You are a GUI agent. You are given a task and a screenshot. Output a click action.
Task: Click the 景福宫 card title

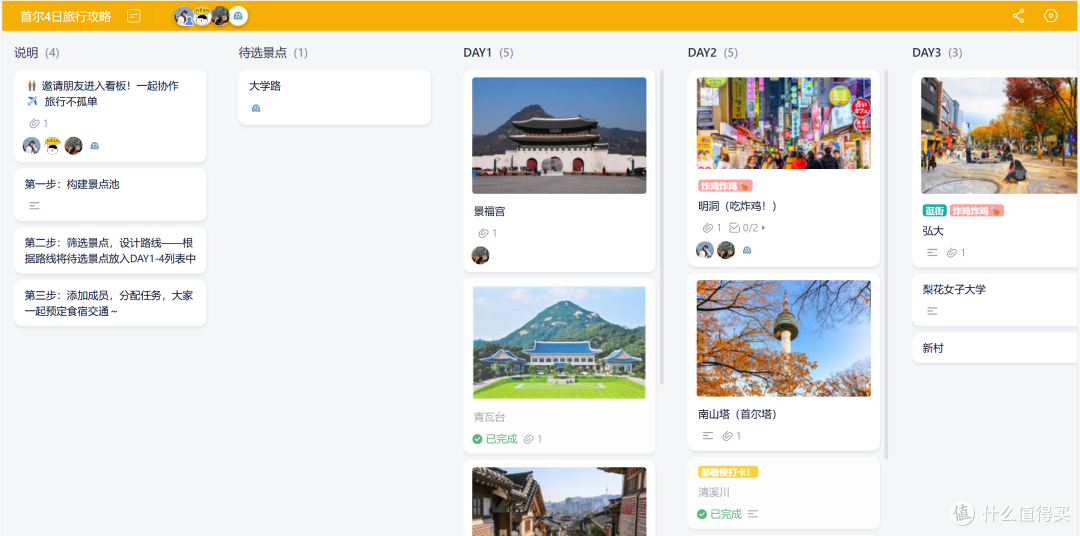coord(490,212)
